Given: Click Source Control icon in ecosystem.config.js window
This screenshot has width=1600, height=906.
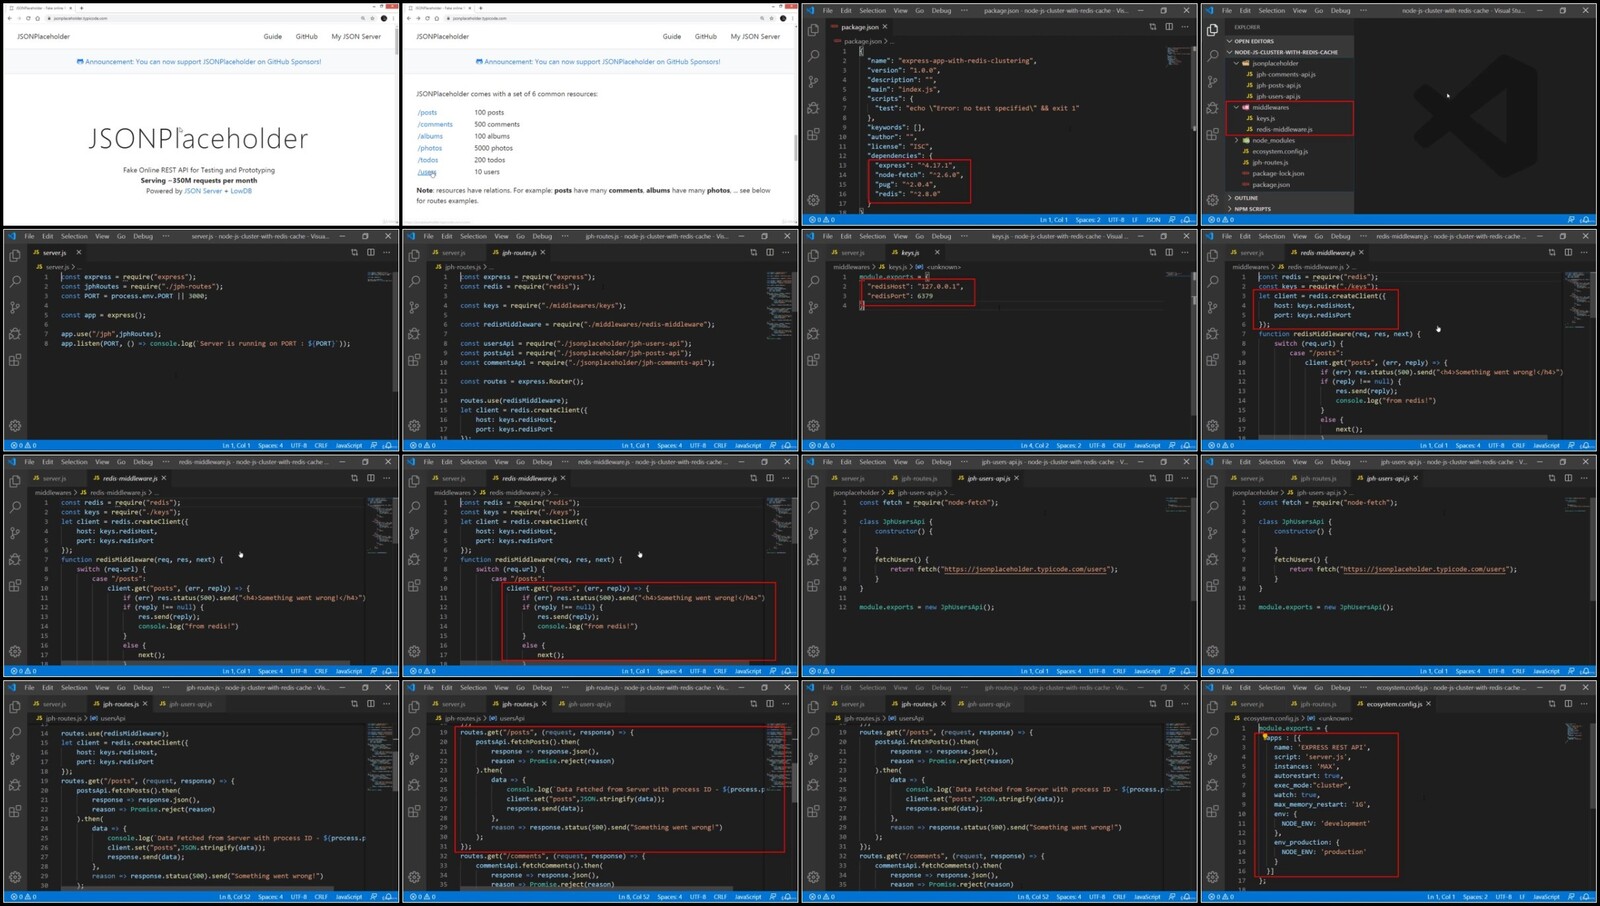Looking at the screenshot, I should (x=1213, y=758).
